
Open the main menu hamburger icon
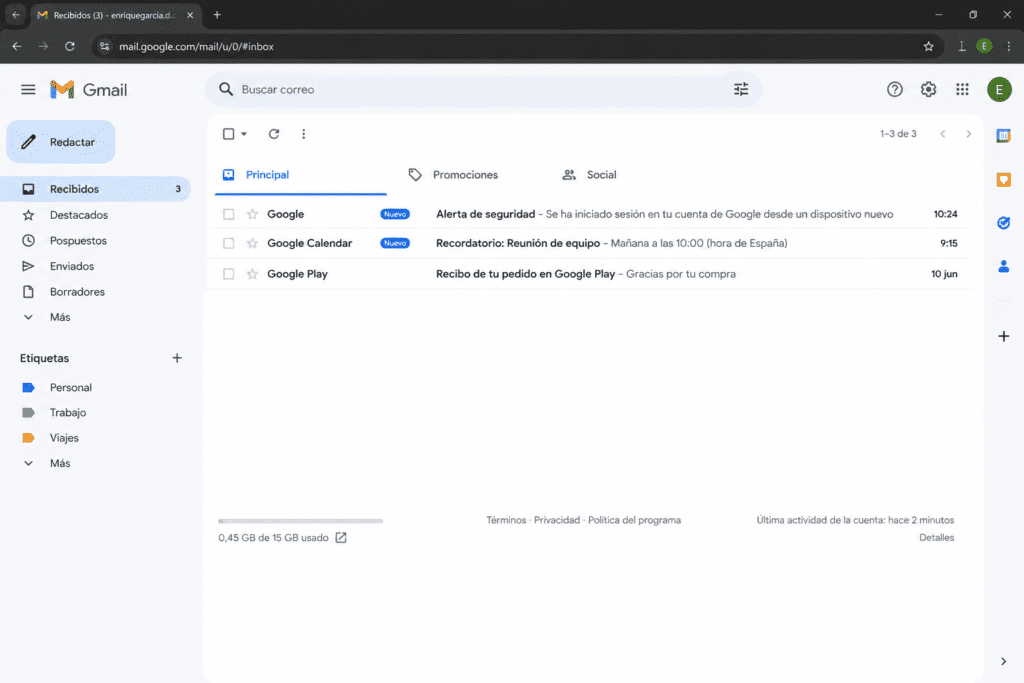click(x=28, y=89)
